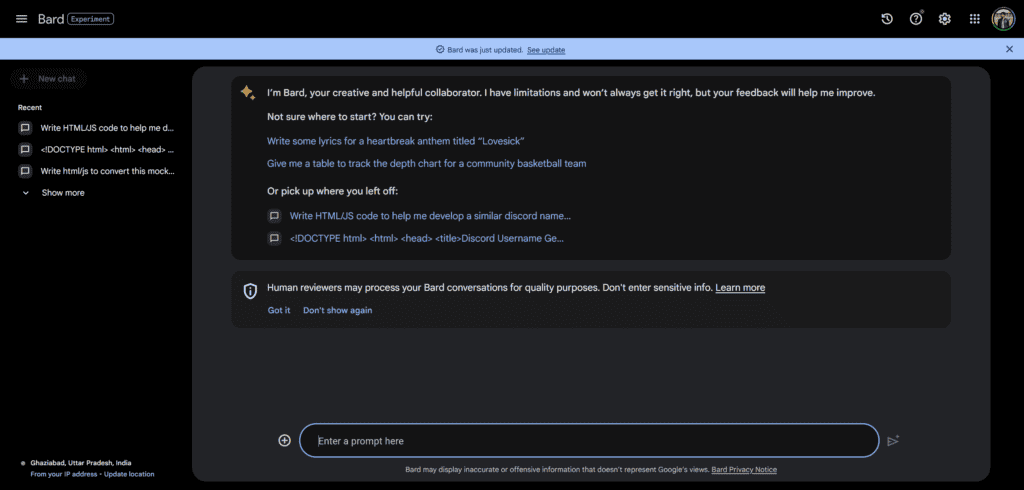The width and height of the screenshot is (1024, 490).
Task: Dismiss the Bard update banner
Action: pos(1009,49)
